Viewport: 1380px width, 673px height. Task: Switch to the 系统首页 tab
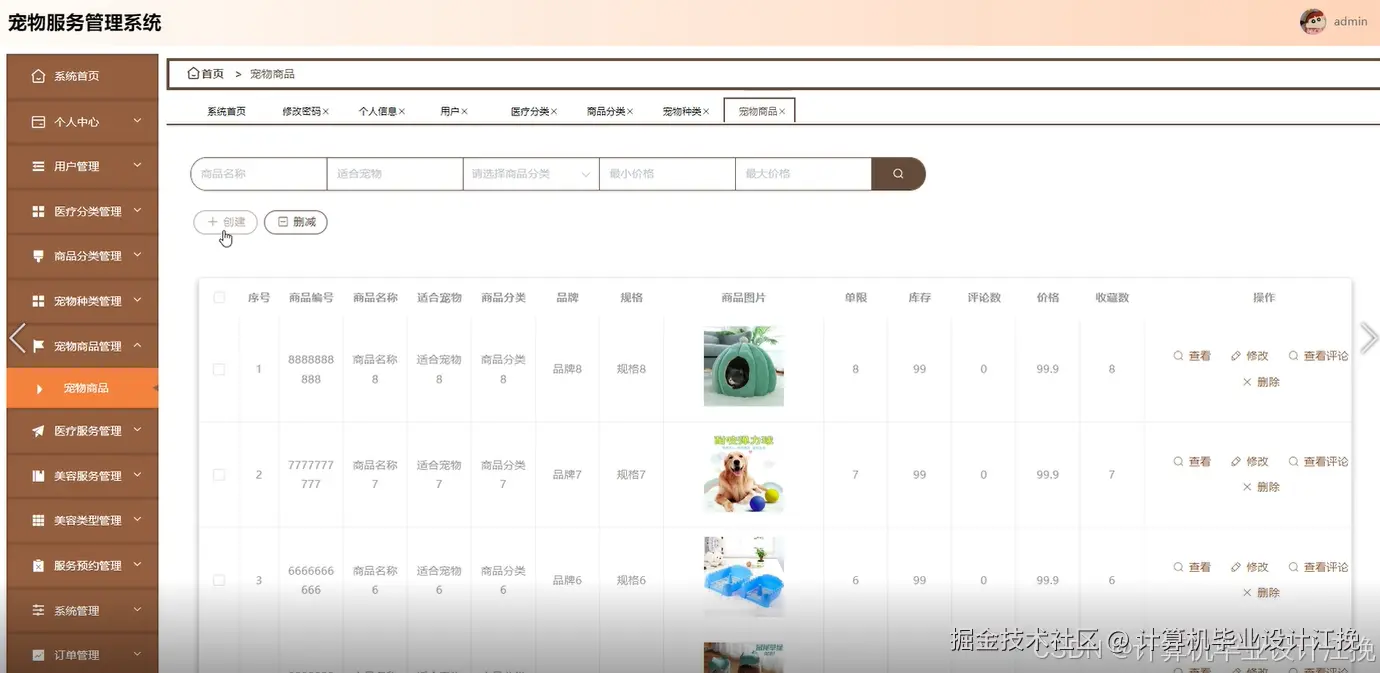pyautogui.click(x=226, y=112)
